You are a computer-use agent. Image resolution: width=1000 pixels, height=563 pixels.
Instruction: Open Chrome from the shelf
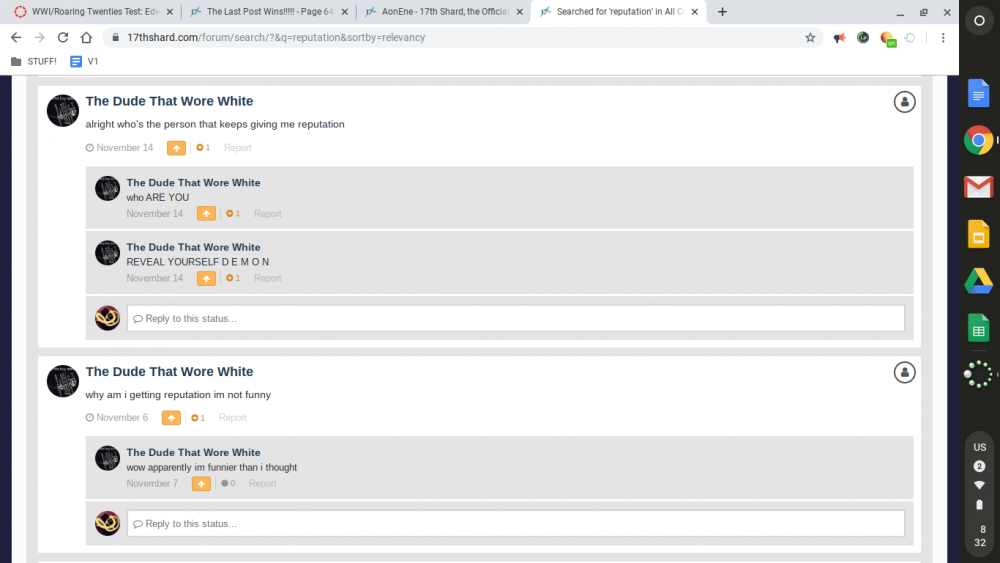(978, 140)
